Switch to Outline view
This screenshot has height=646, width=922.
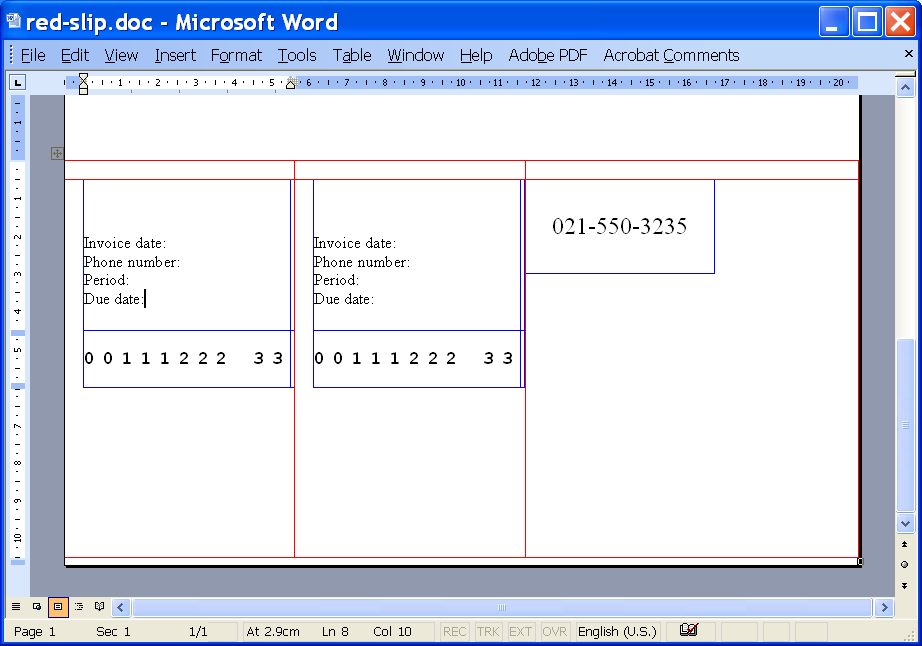78,607
